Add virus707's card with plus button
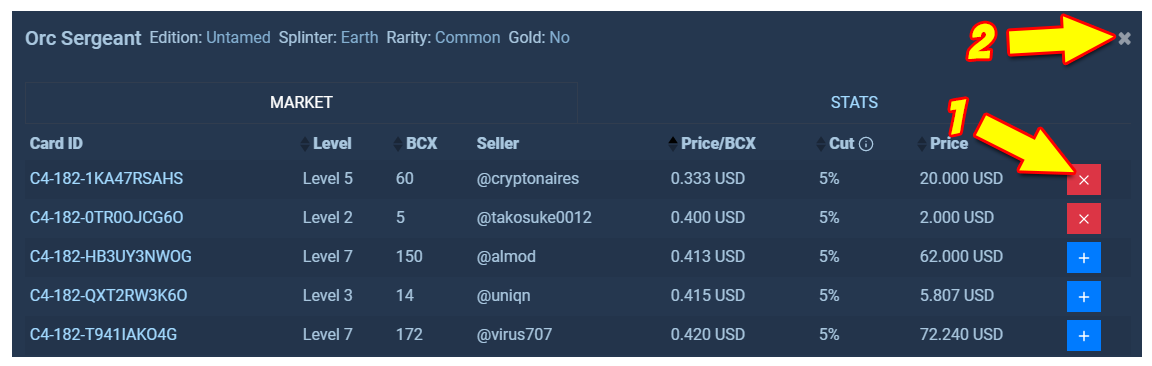1152x366 pixels. [1084, 335]
